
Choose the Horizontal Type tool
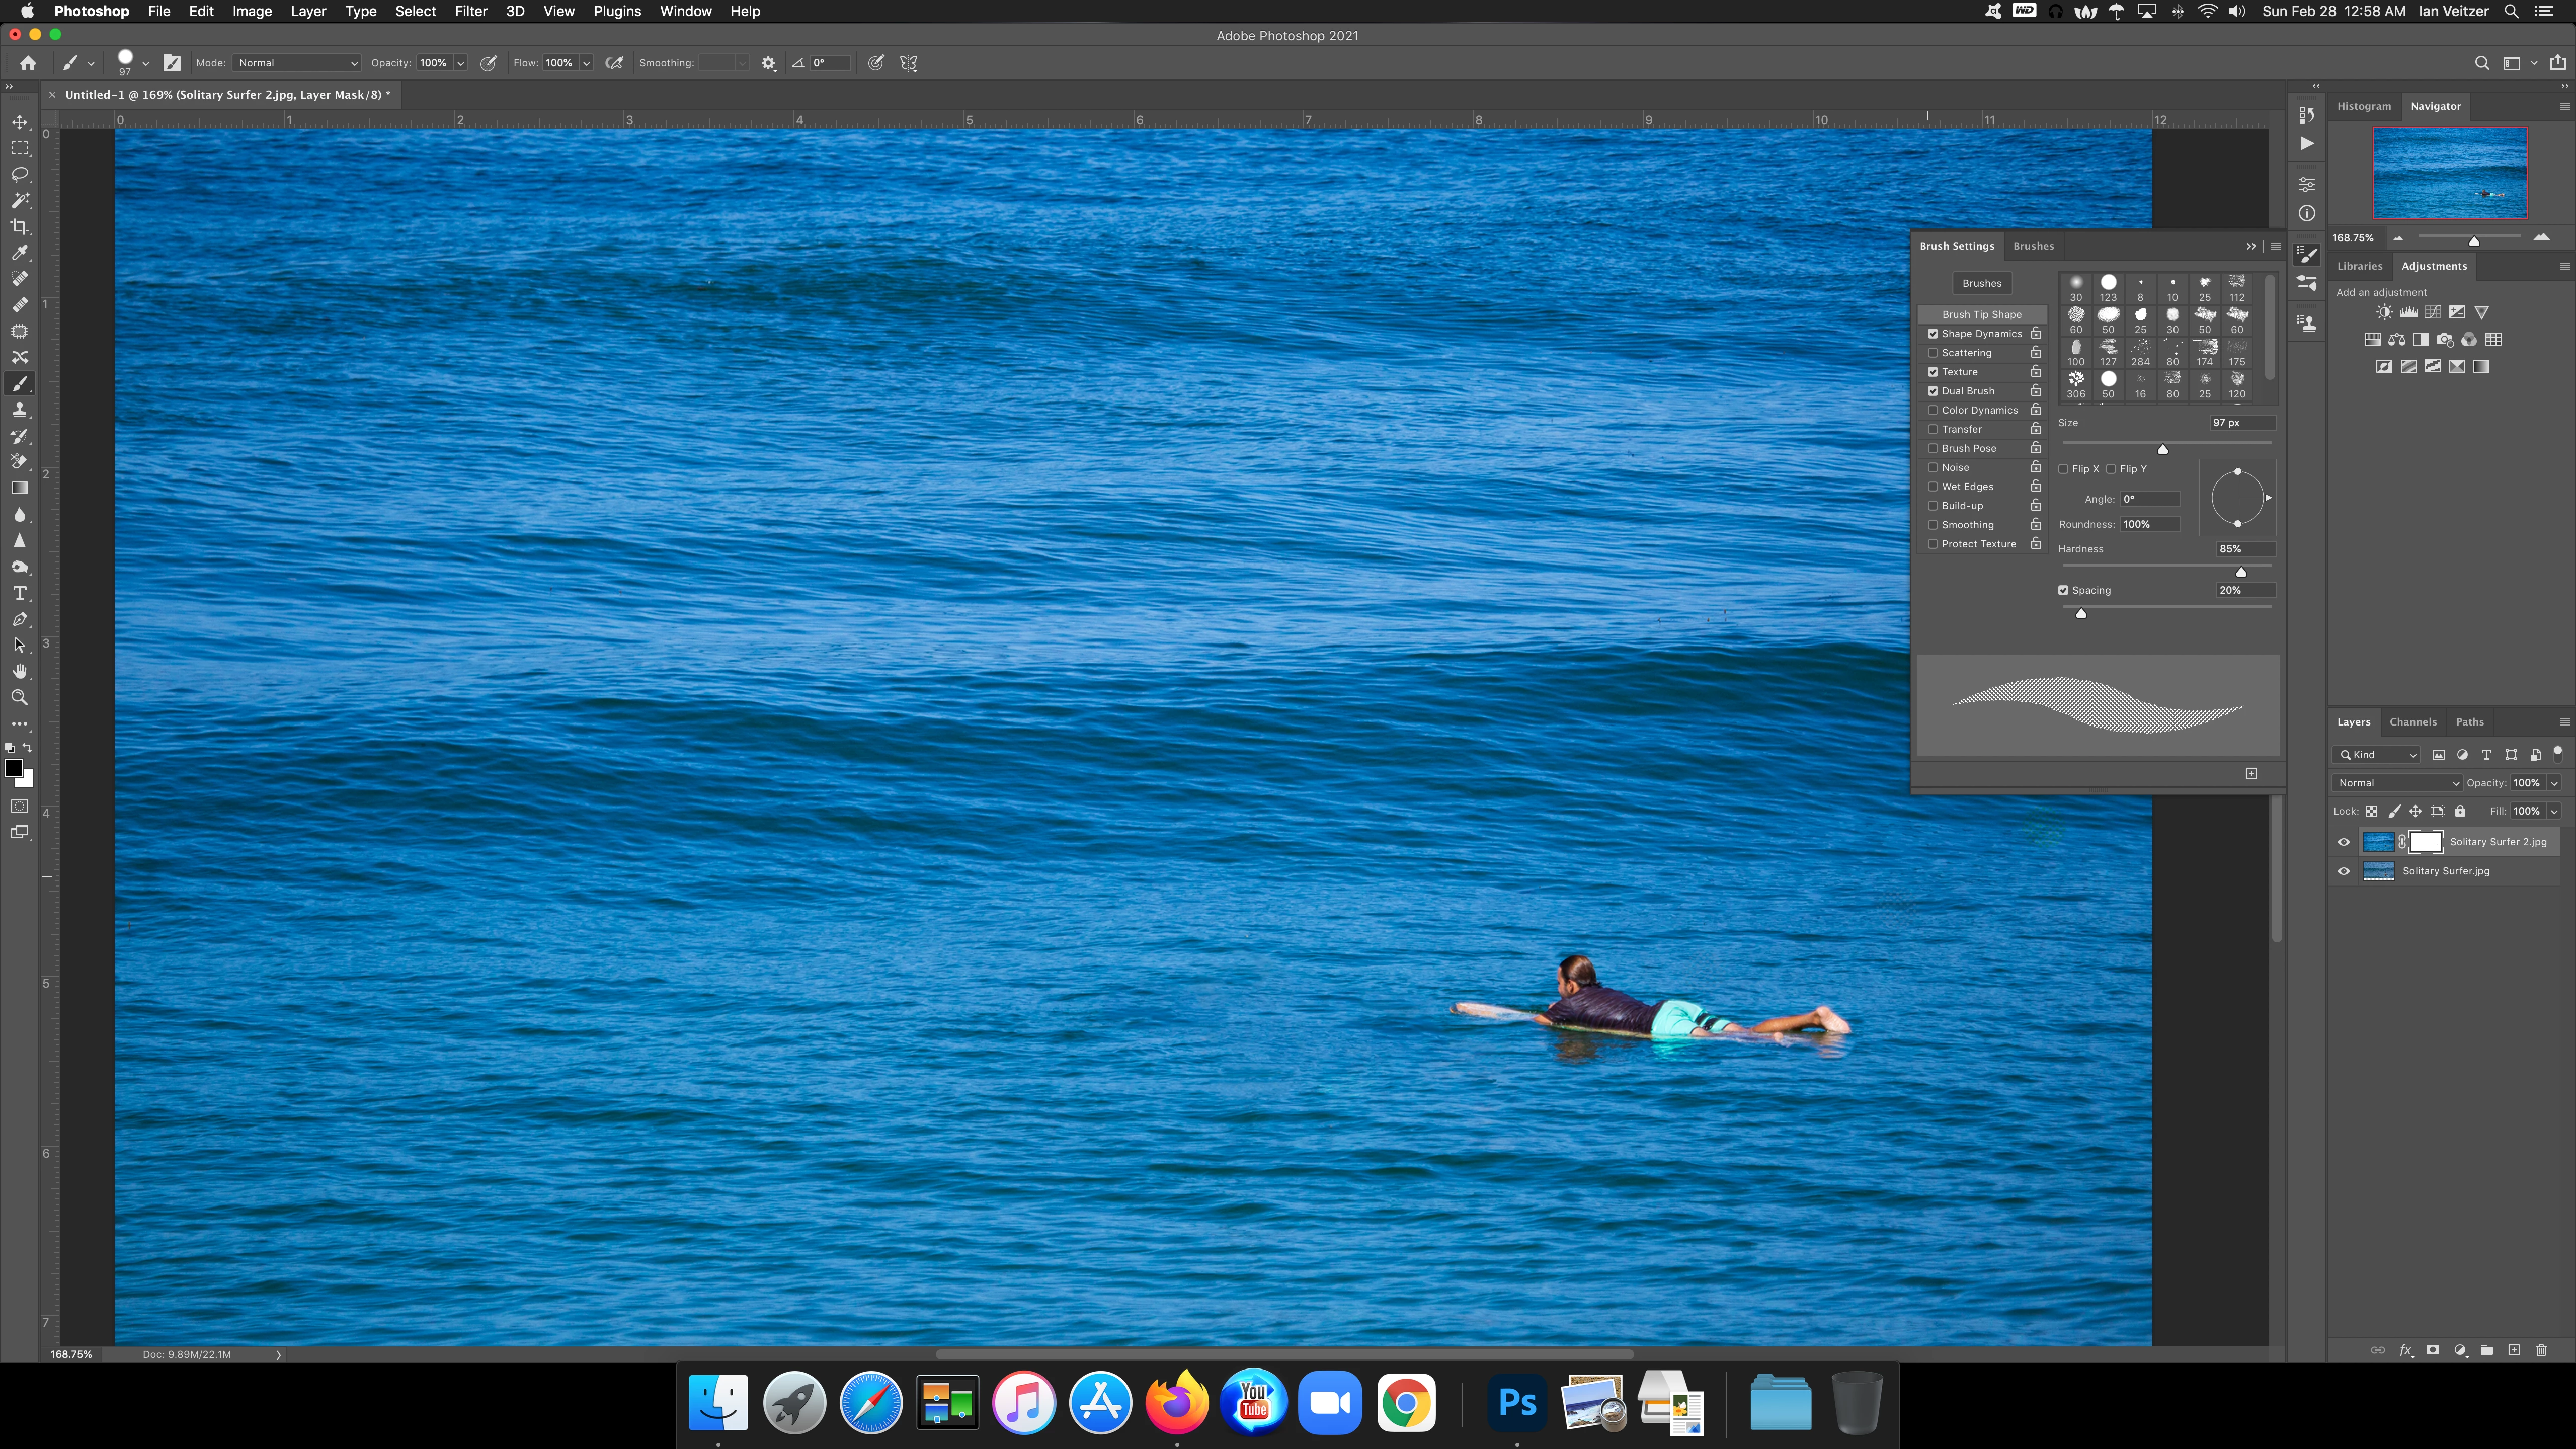pyautogui.click(x=19, y=593)
